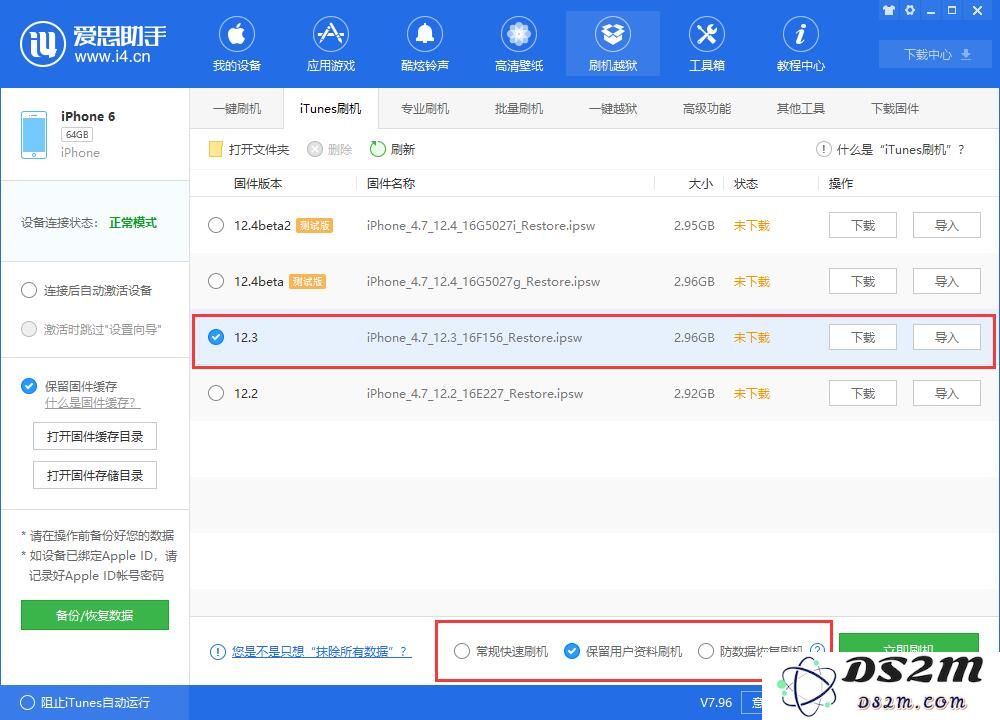Toggle 阻止iTunes自动运行 option
Screen dimensions: 1000x720
[27, 702]
